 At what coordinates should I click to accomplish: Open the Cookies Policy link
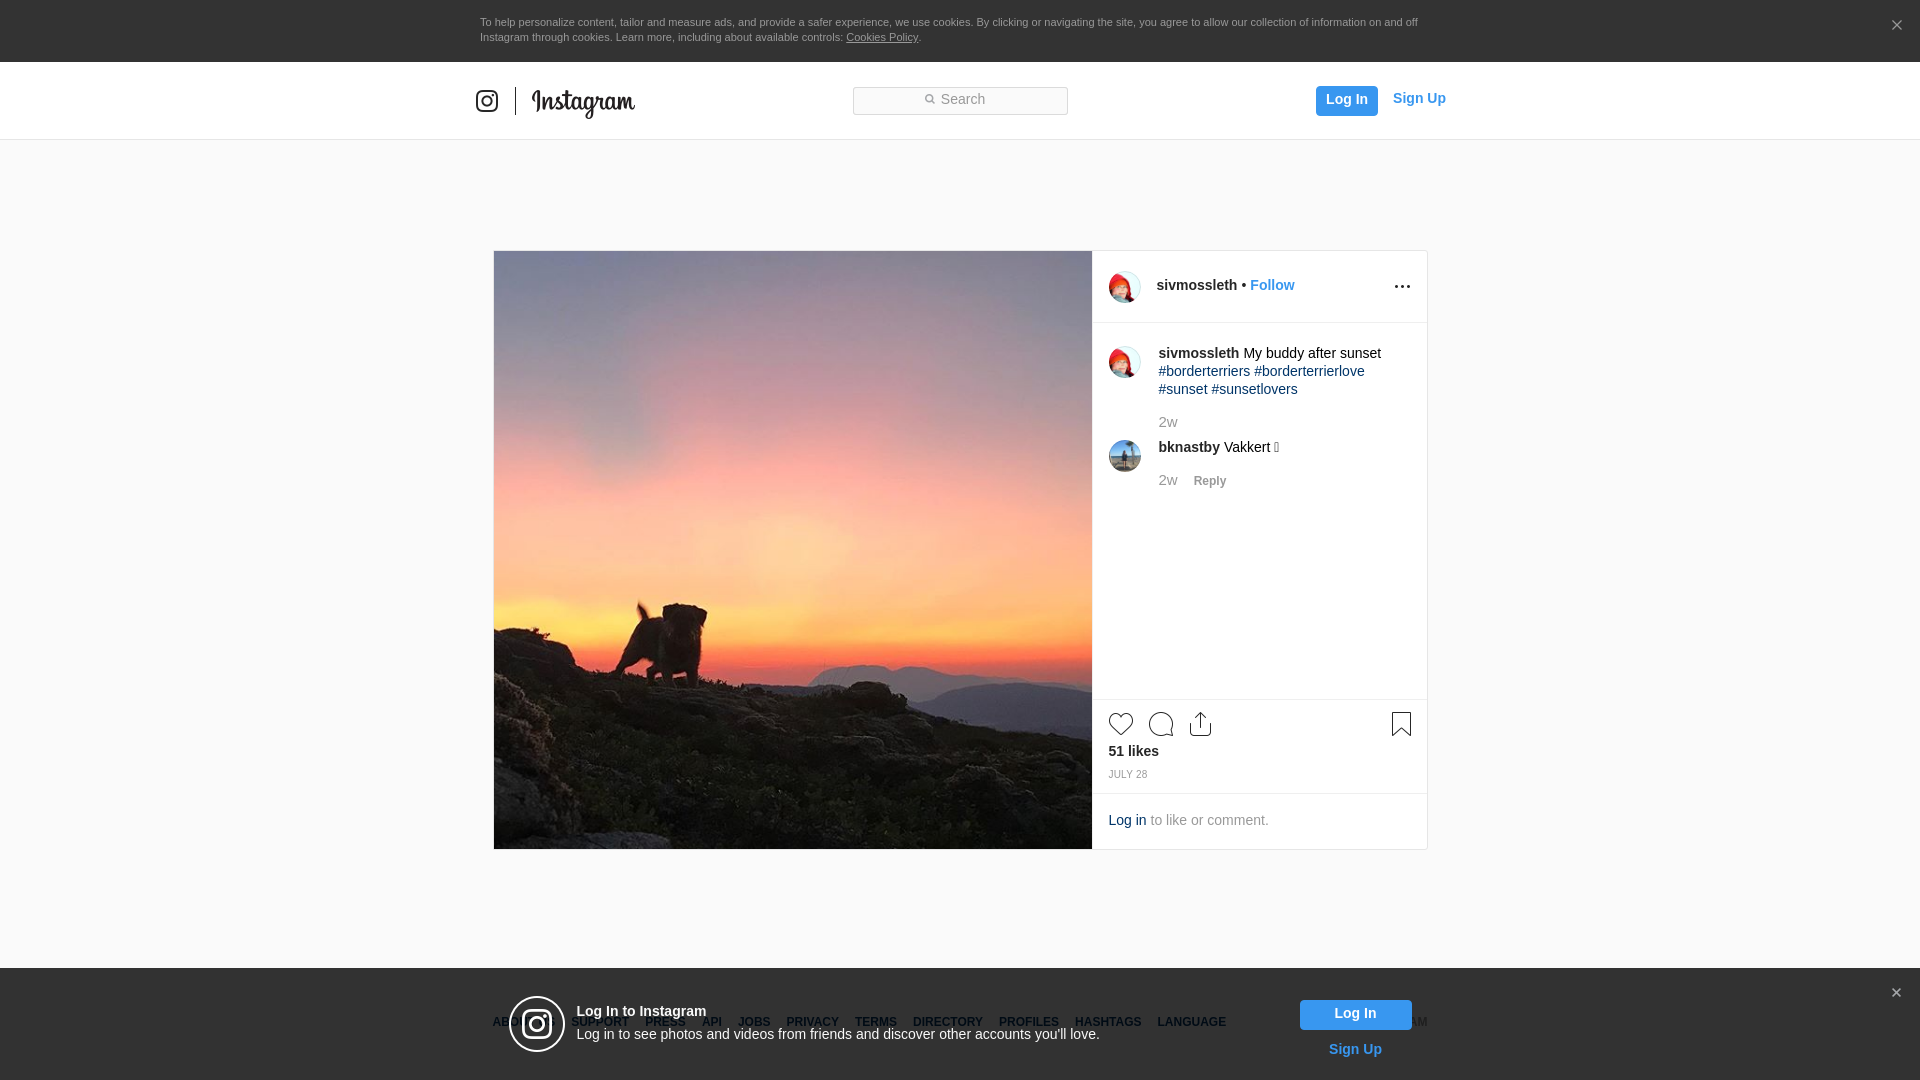tap(881, 37)
